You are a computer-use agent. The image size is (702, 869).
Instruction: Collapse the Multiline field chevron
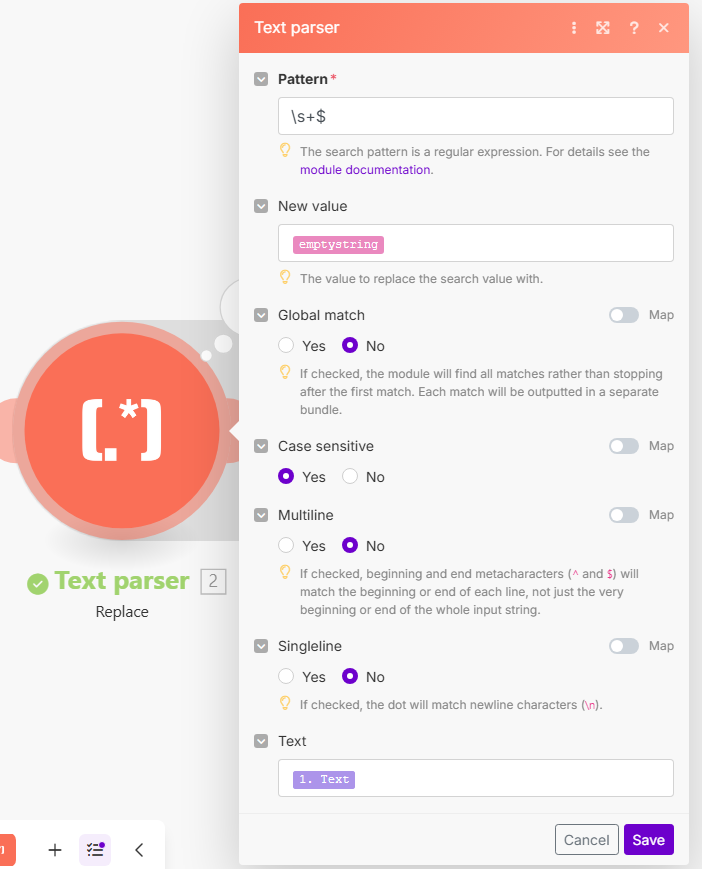[x=261, y=515]
